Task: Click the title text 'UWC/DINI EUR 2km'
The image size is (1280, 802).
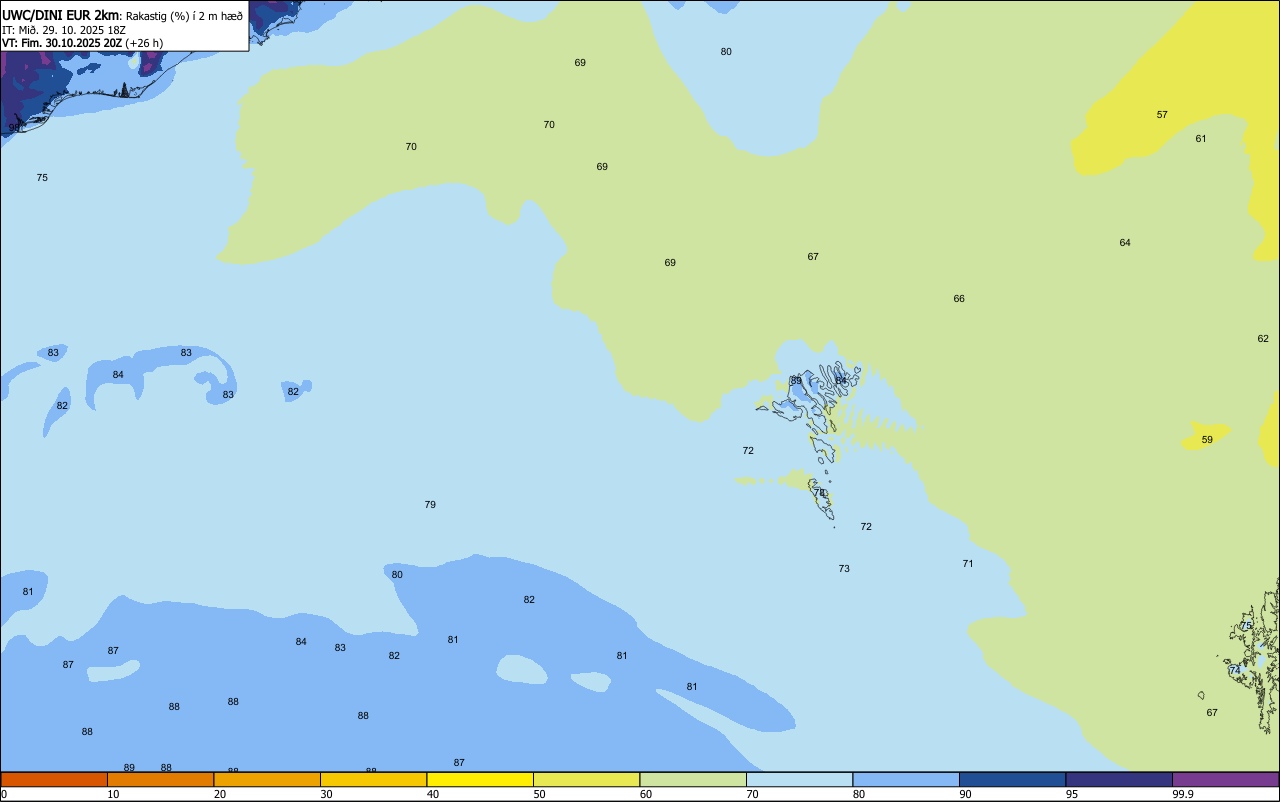Action: coord(60,15)
